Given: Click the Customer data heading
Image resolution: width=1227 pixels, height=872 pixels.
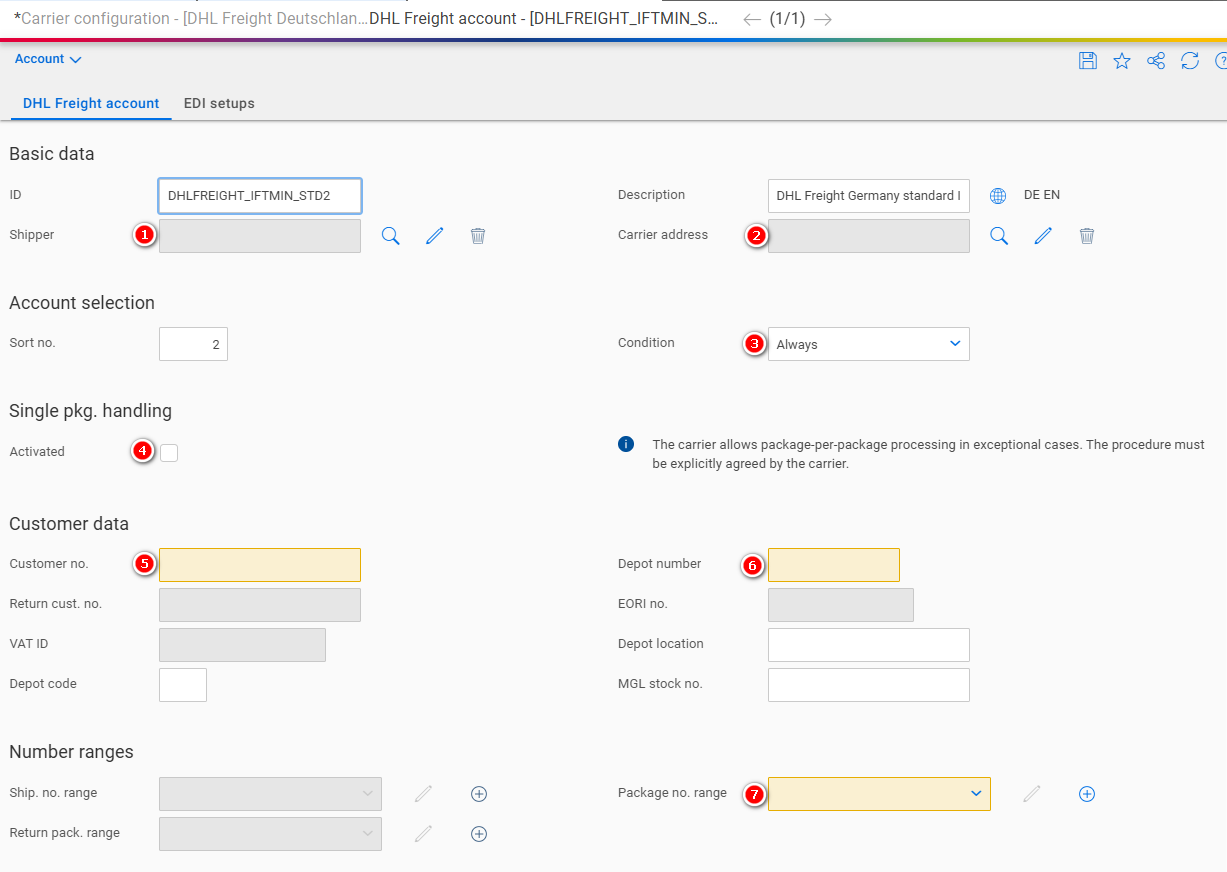Looking at the screenshot, I should (x=69, y=524).
